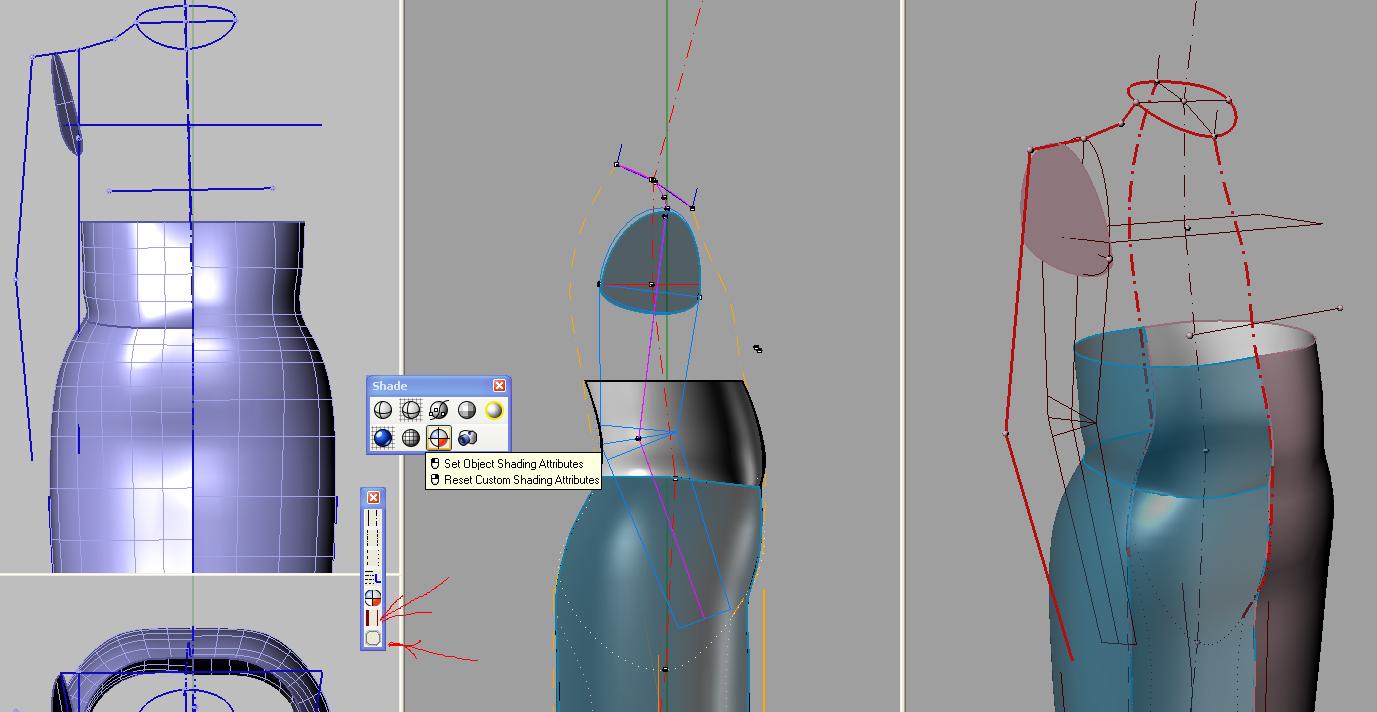Click the top dash-dot linetype icon
This screenshot has height=712, width=1377.
click(x=373, y=518)
